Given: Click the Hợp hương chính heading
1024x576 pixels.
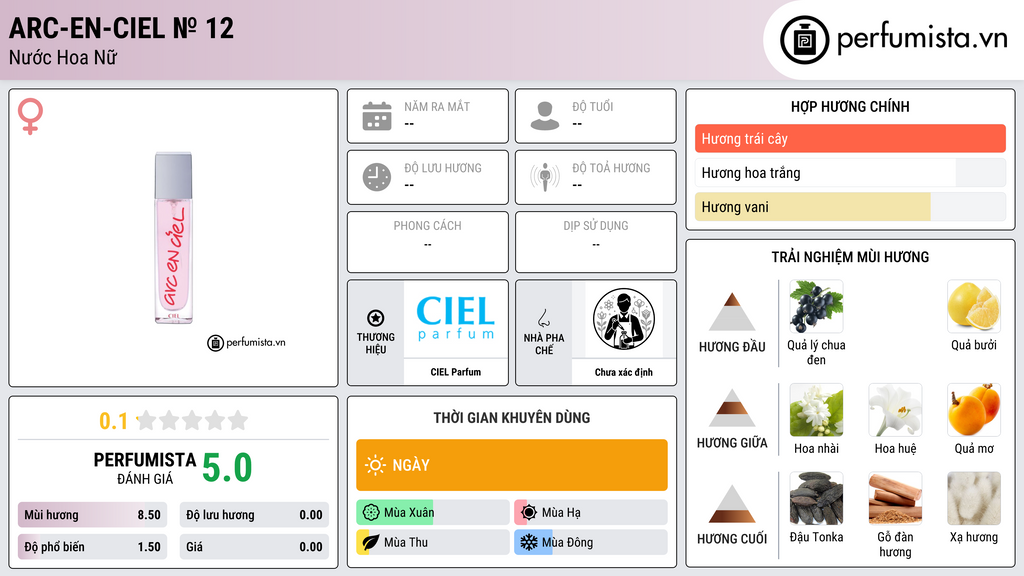Looking at the screenshot, I should click(850, 106).
